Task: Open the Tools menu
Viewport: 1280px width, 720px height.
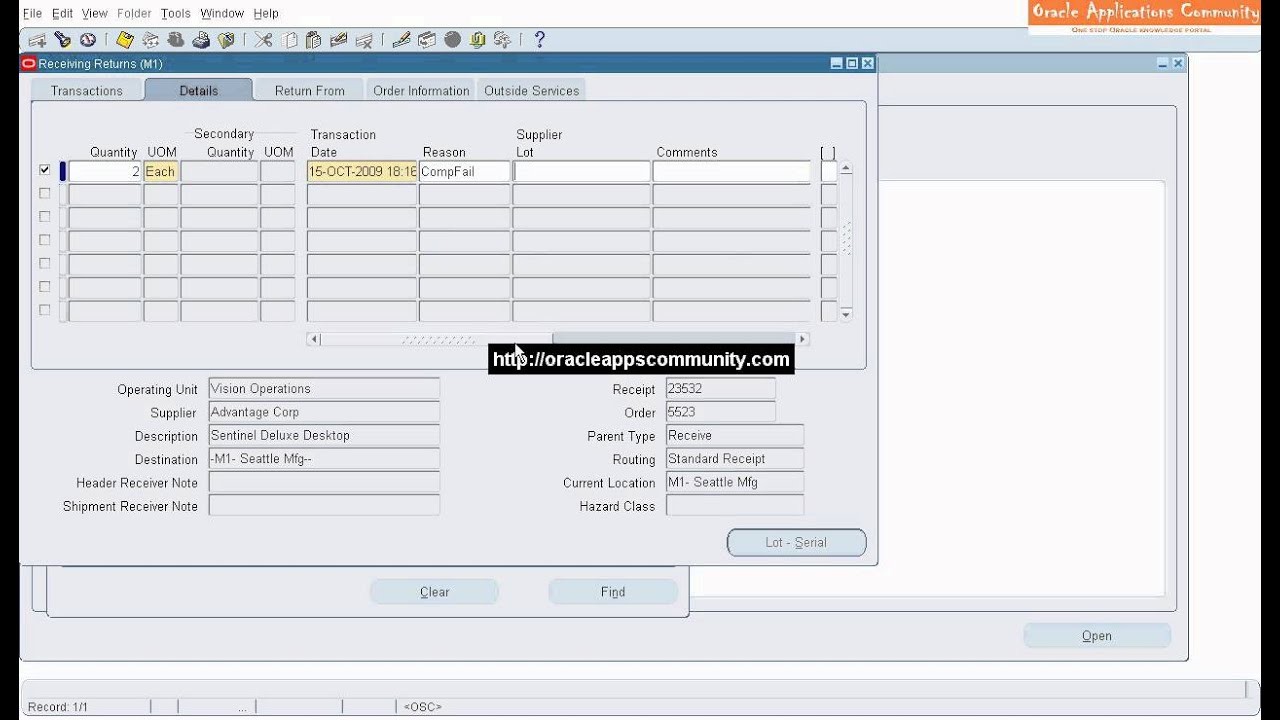Action: coord(175,13)
